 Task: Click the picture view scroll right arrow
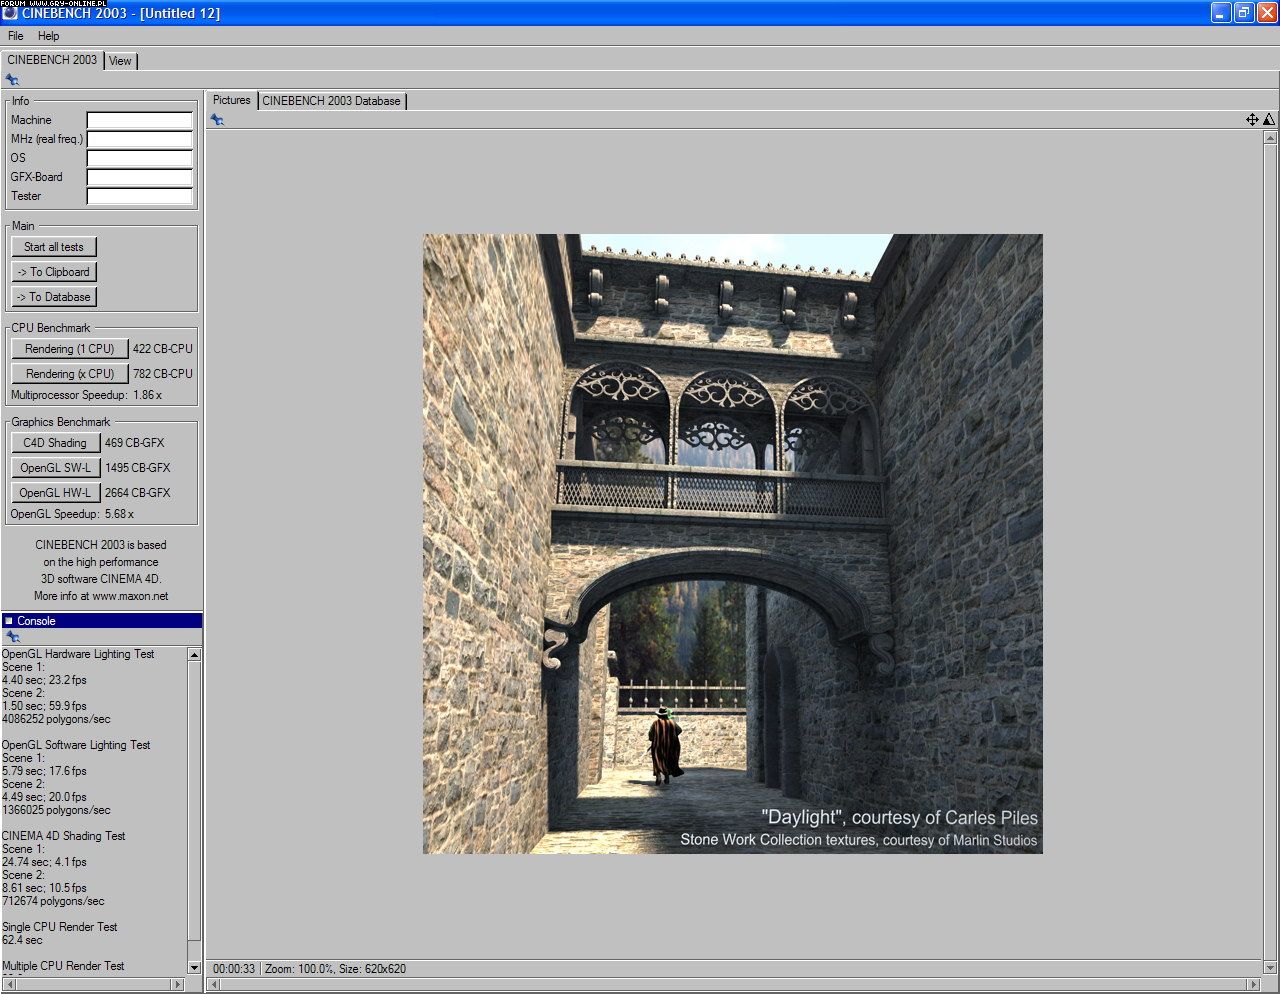[x=1254, y=985]
